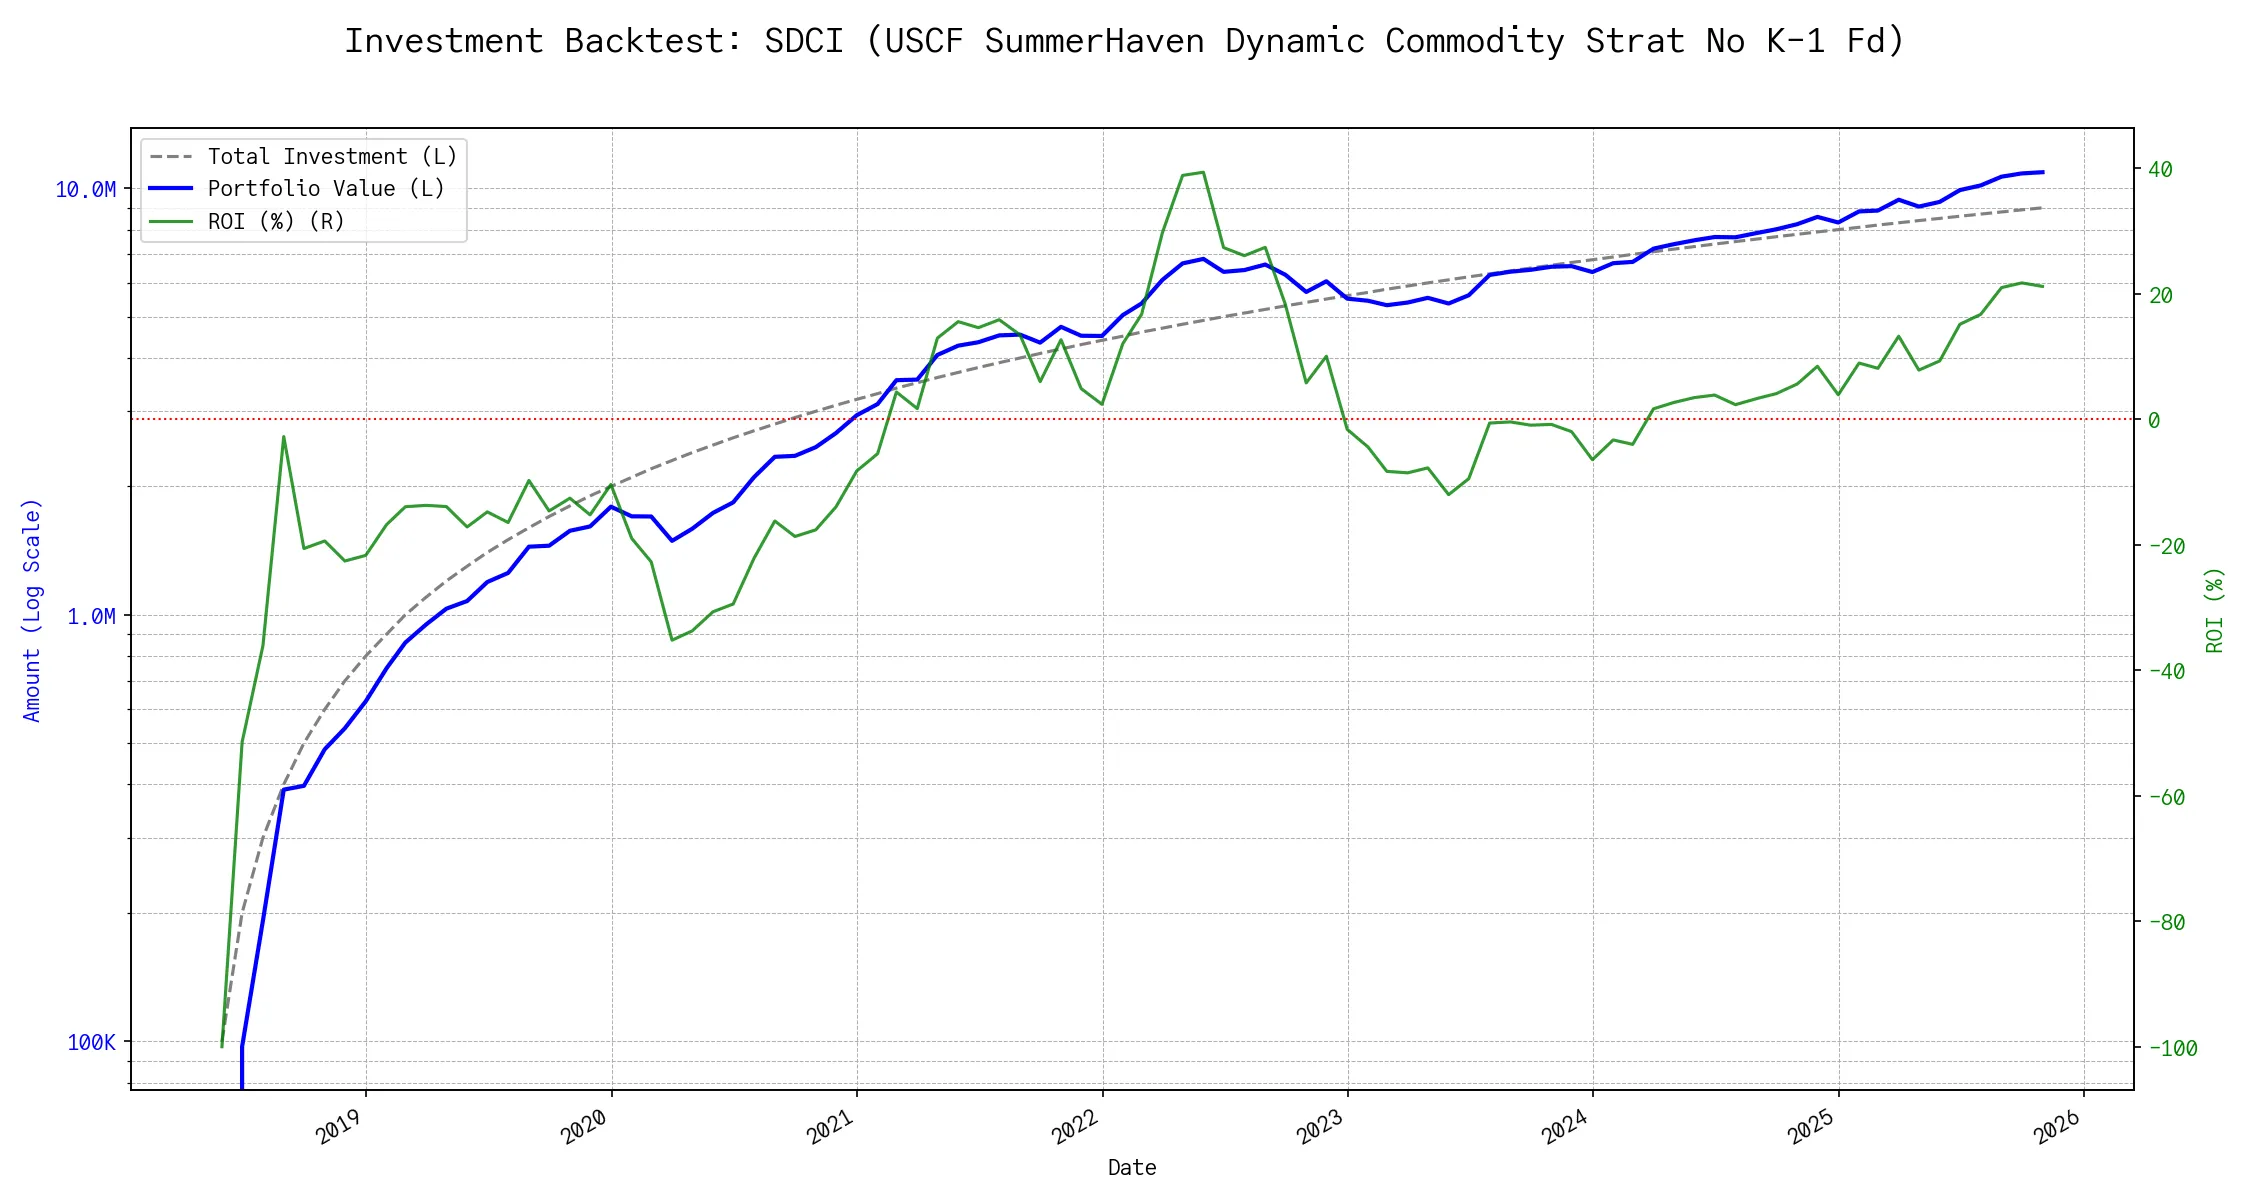Click the chart title text
The width and height of the screenshot is (2250, 1200).
1124,41
